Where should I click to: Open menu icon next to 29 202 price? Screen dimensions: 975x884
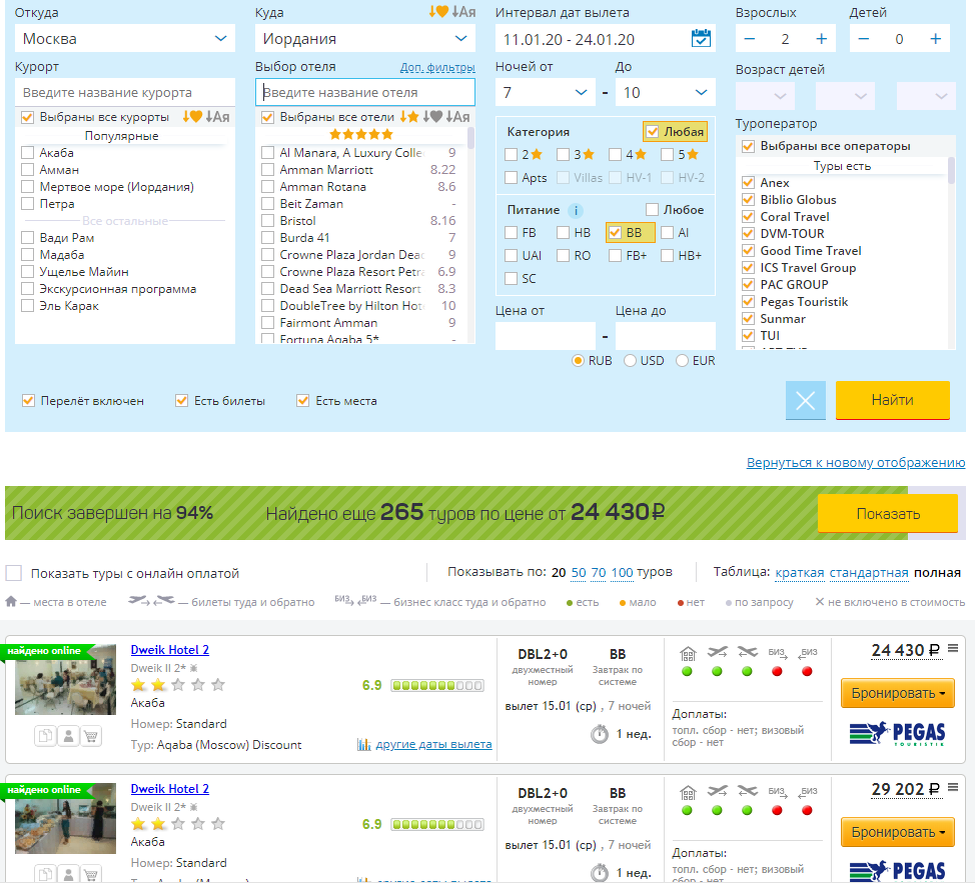953,788
